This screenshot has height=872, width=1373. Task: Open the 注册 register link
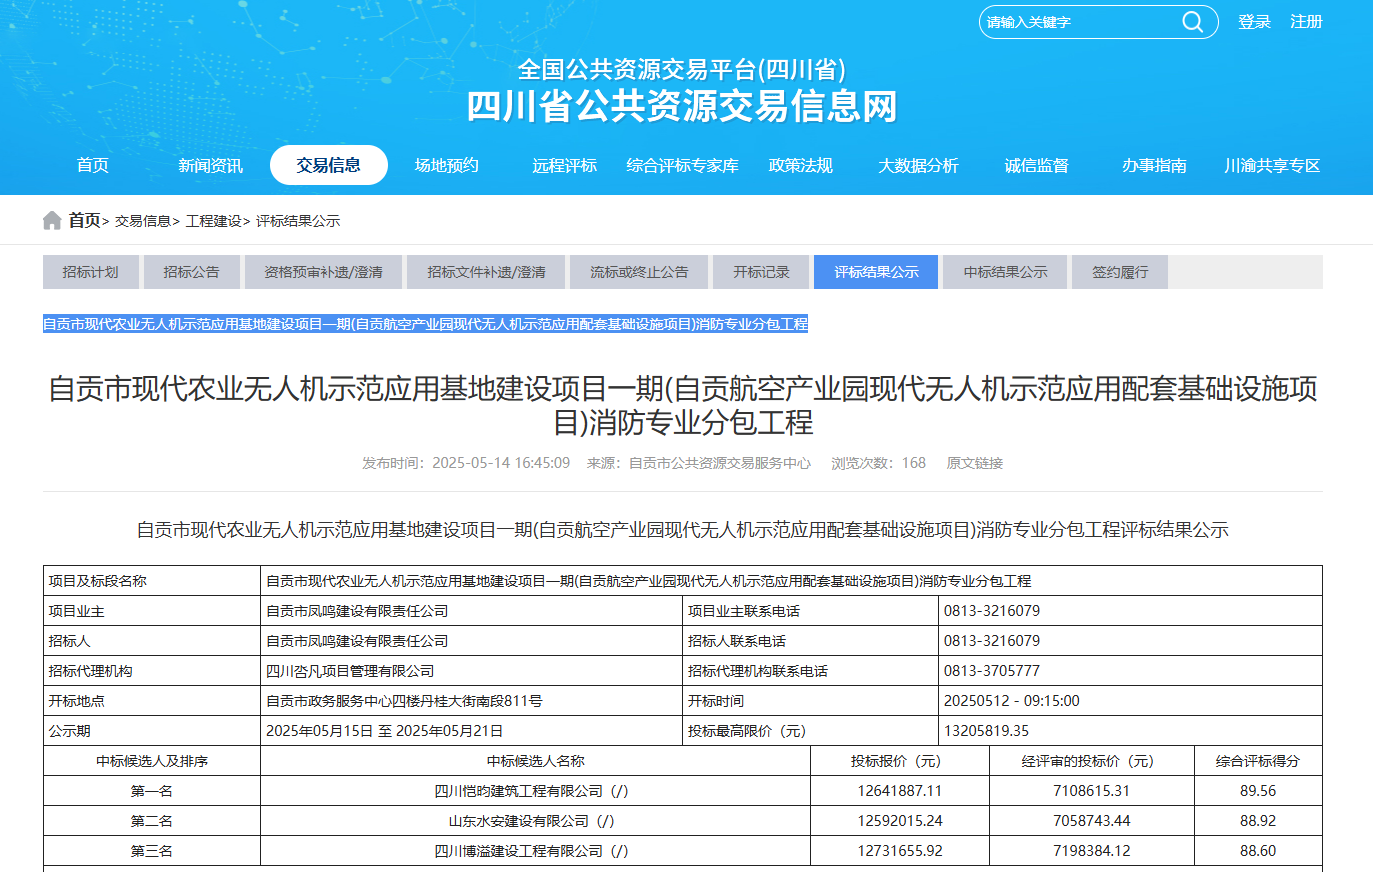(x=1306, y=22)
